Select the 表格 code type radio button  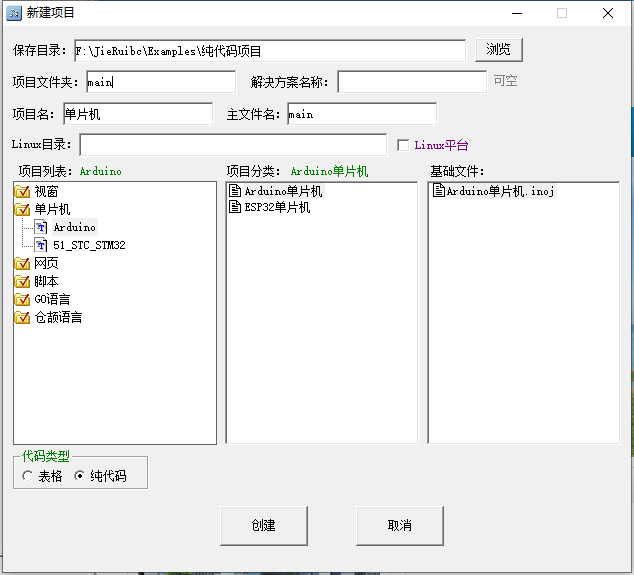click(28, 476)
